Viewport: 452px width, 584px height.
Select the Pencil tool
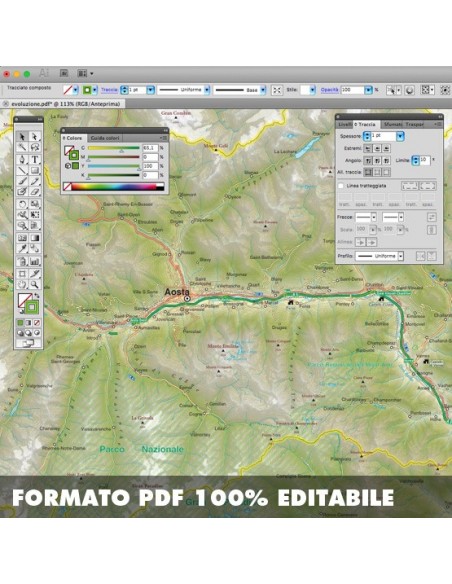35,181
